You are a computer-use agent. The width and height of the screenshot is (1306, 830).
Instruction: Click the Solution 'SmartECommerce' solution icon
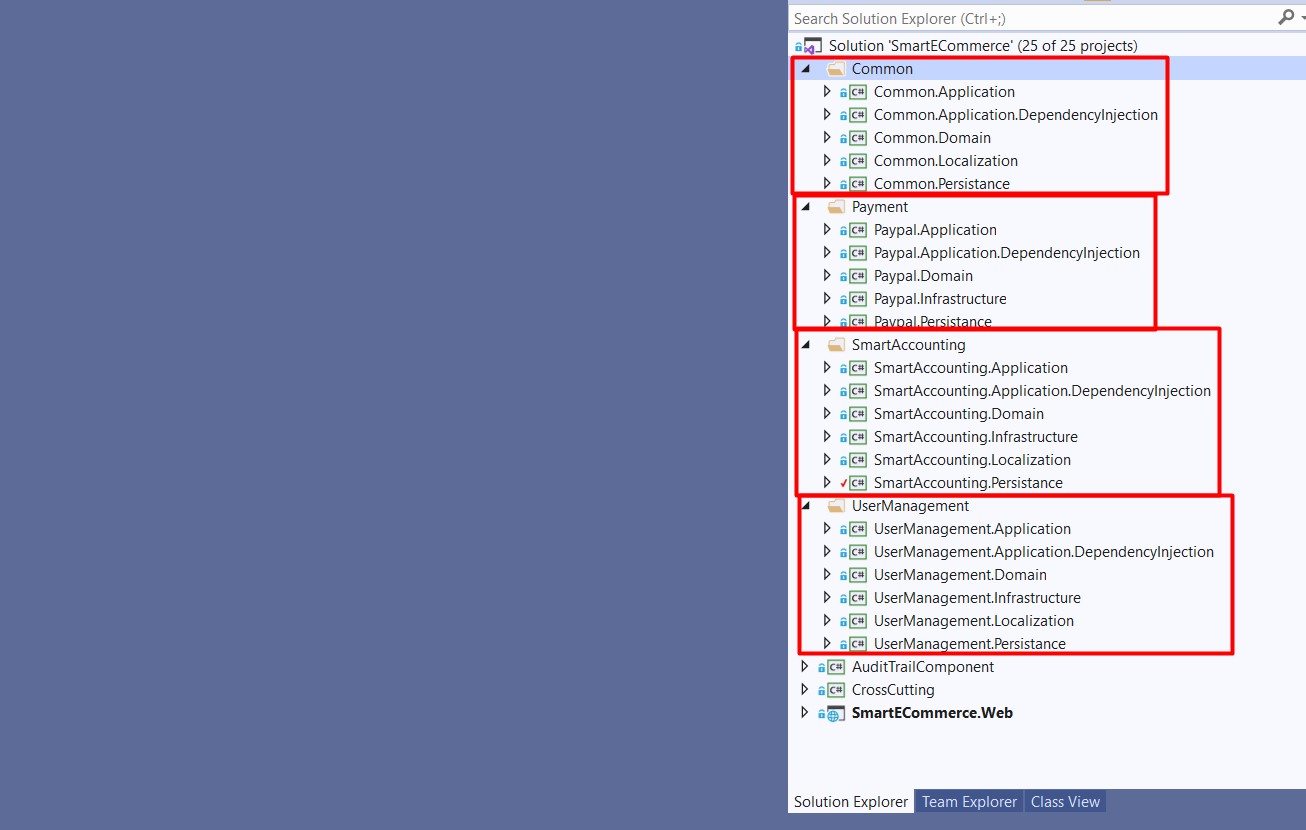point(811,46)
